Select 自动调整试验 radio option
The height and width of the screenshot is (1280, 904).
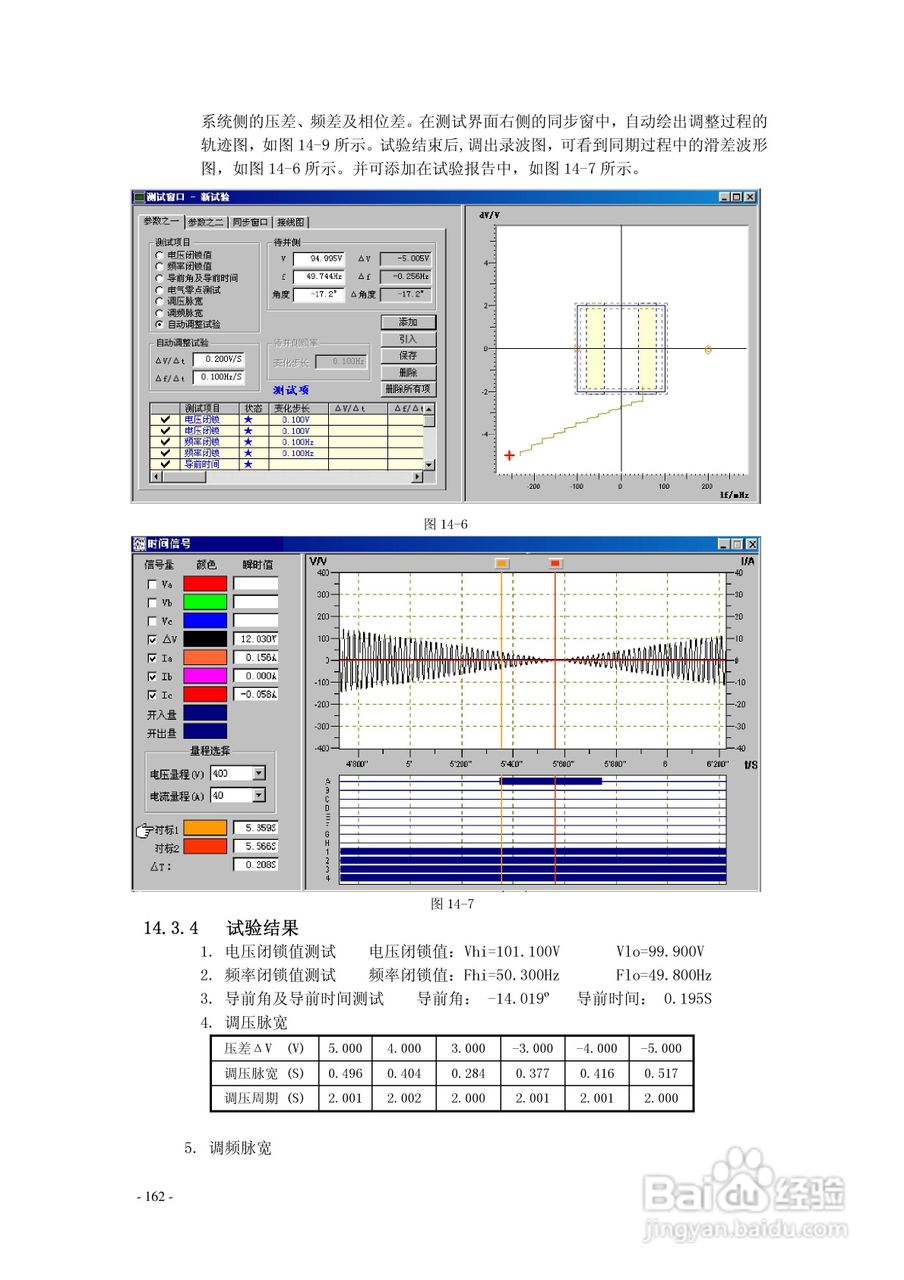(159, 325)
